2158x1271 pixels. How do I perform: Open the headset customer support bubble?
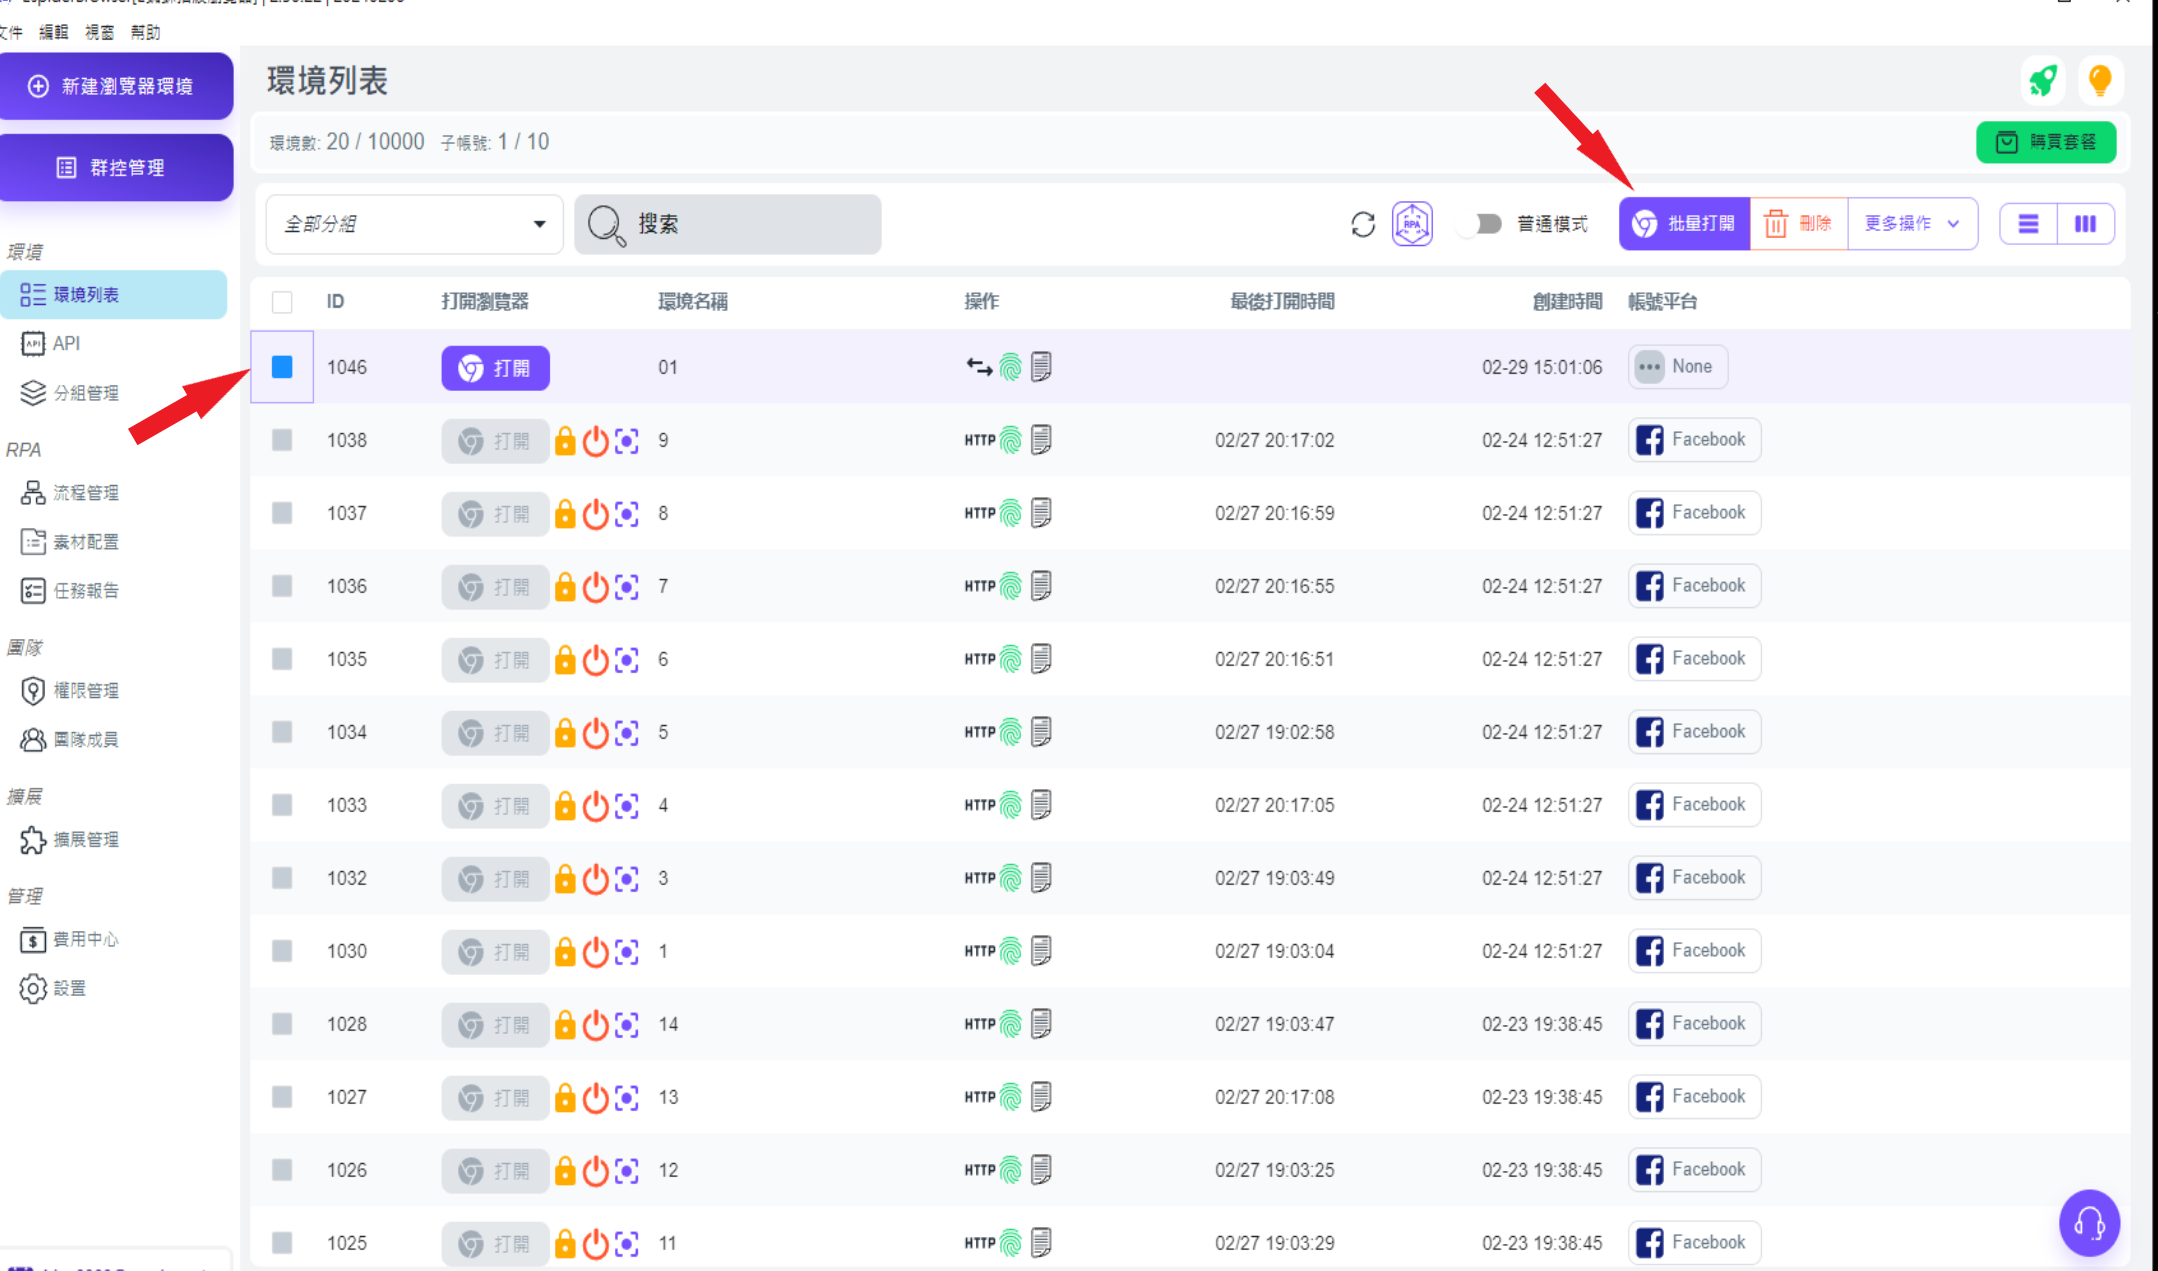point(2089,1222)
